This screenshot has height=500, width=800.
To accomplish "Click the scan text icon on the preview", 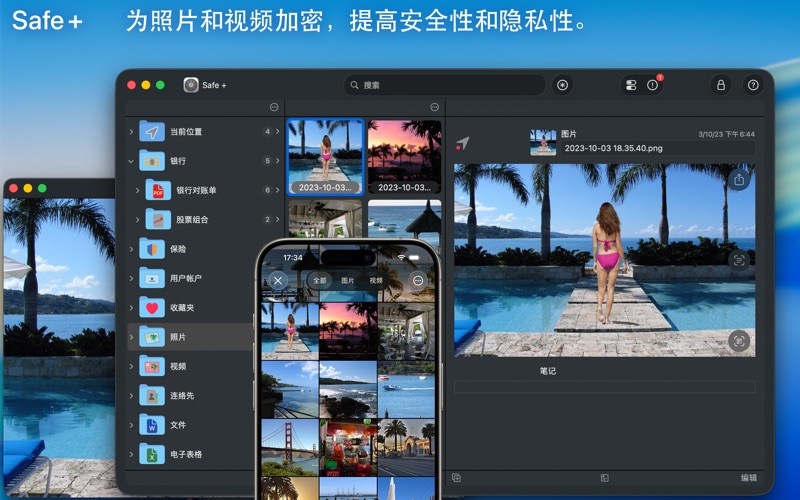I will [739, 260].
